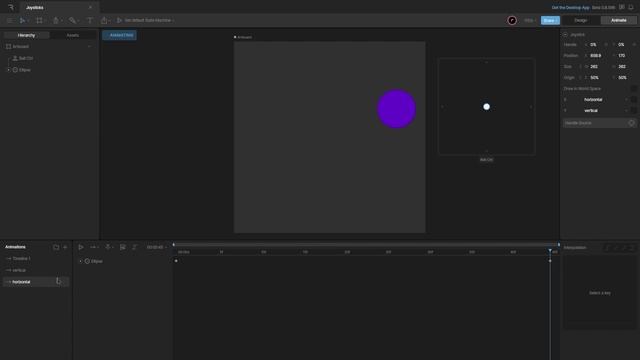Select the Ellipse shape icon in hierarchy
This screenshot has height=360, width=640.
[x=15, y=70]
